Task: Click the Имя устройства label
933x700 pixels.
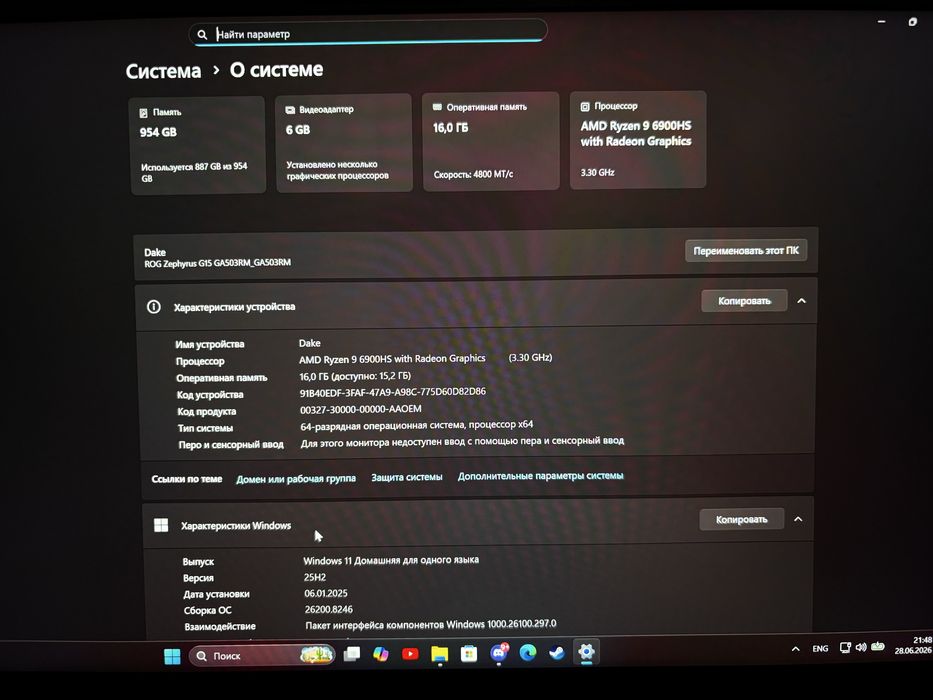Action: tap(209, 344)
